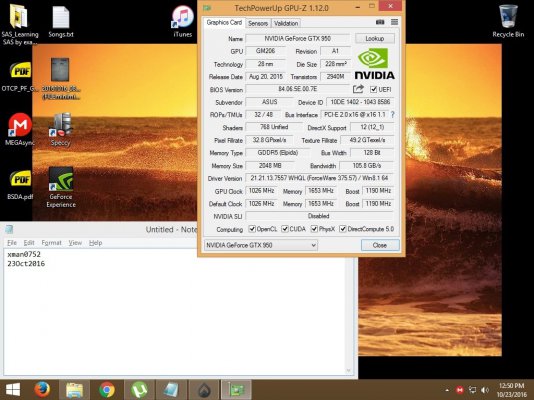The image size is (534, 400).
Task: Toggle the PhysX checkbox
Action: pyautogui.click(x=314, y=229)
